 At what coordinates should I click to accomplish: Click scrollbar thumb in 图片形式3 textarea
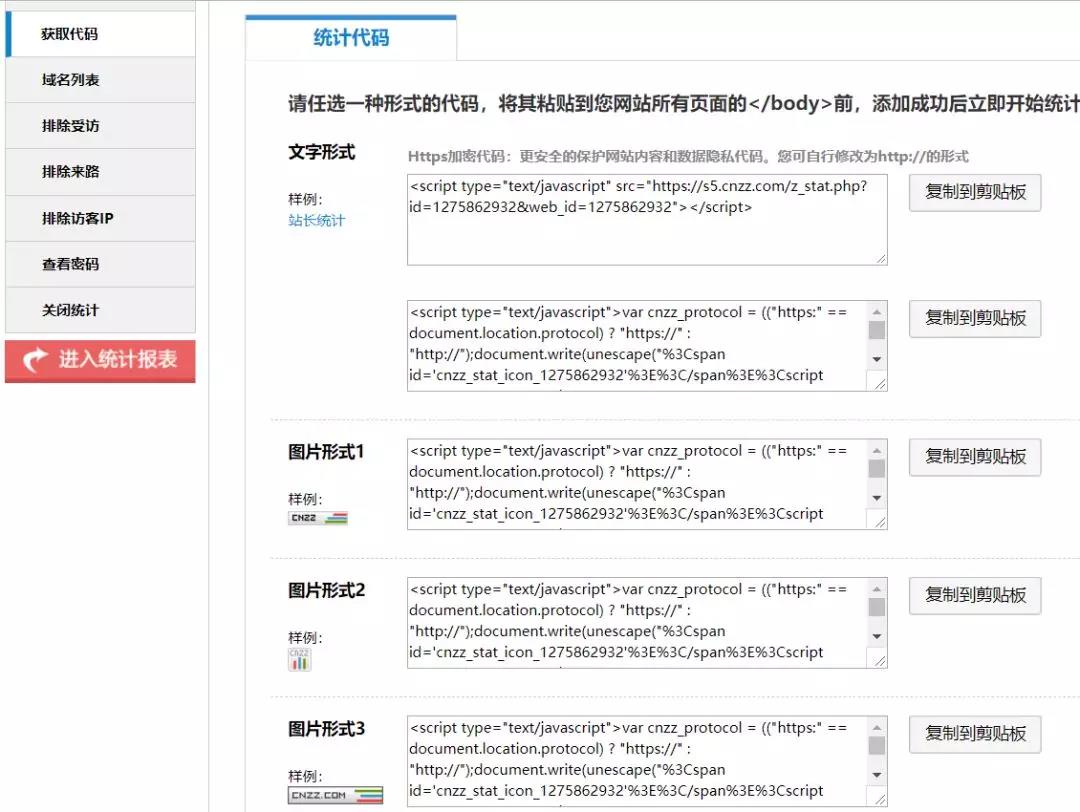[x=876, y=746]
